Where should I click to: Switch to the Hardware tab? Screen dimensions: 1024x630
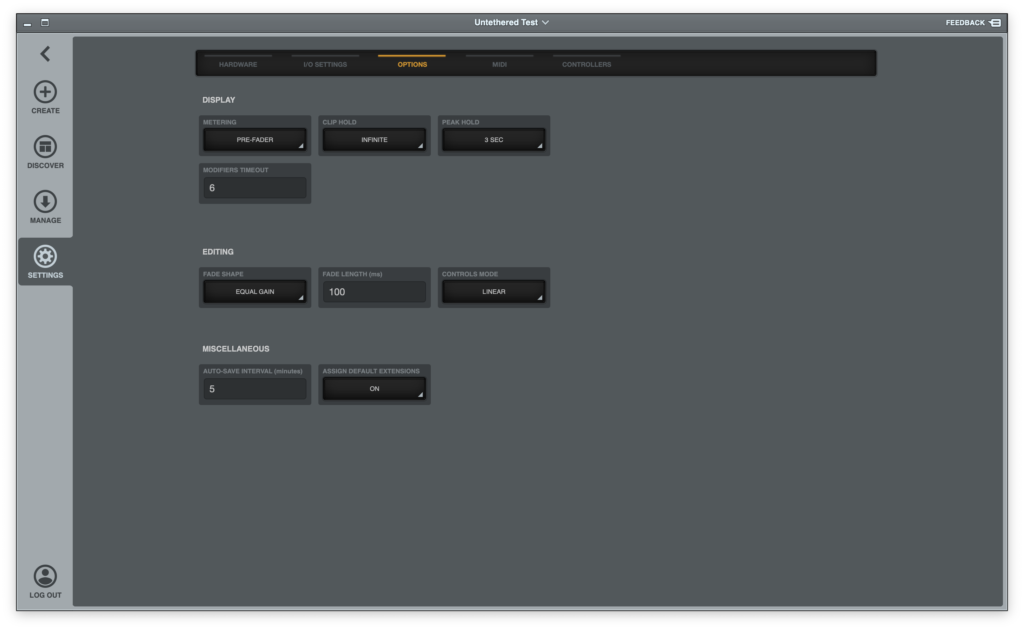click(x=238, y=64)
